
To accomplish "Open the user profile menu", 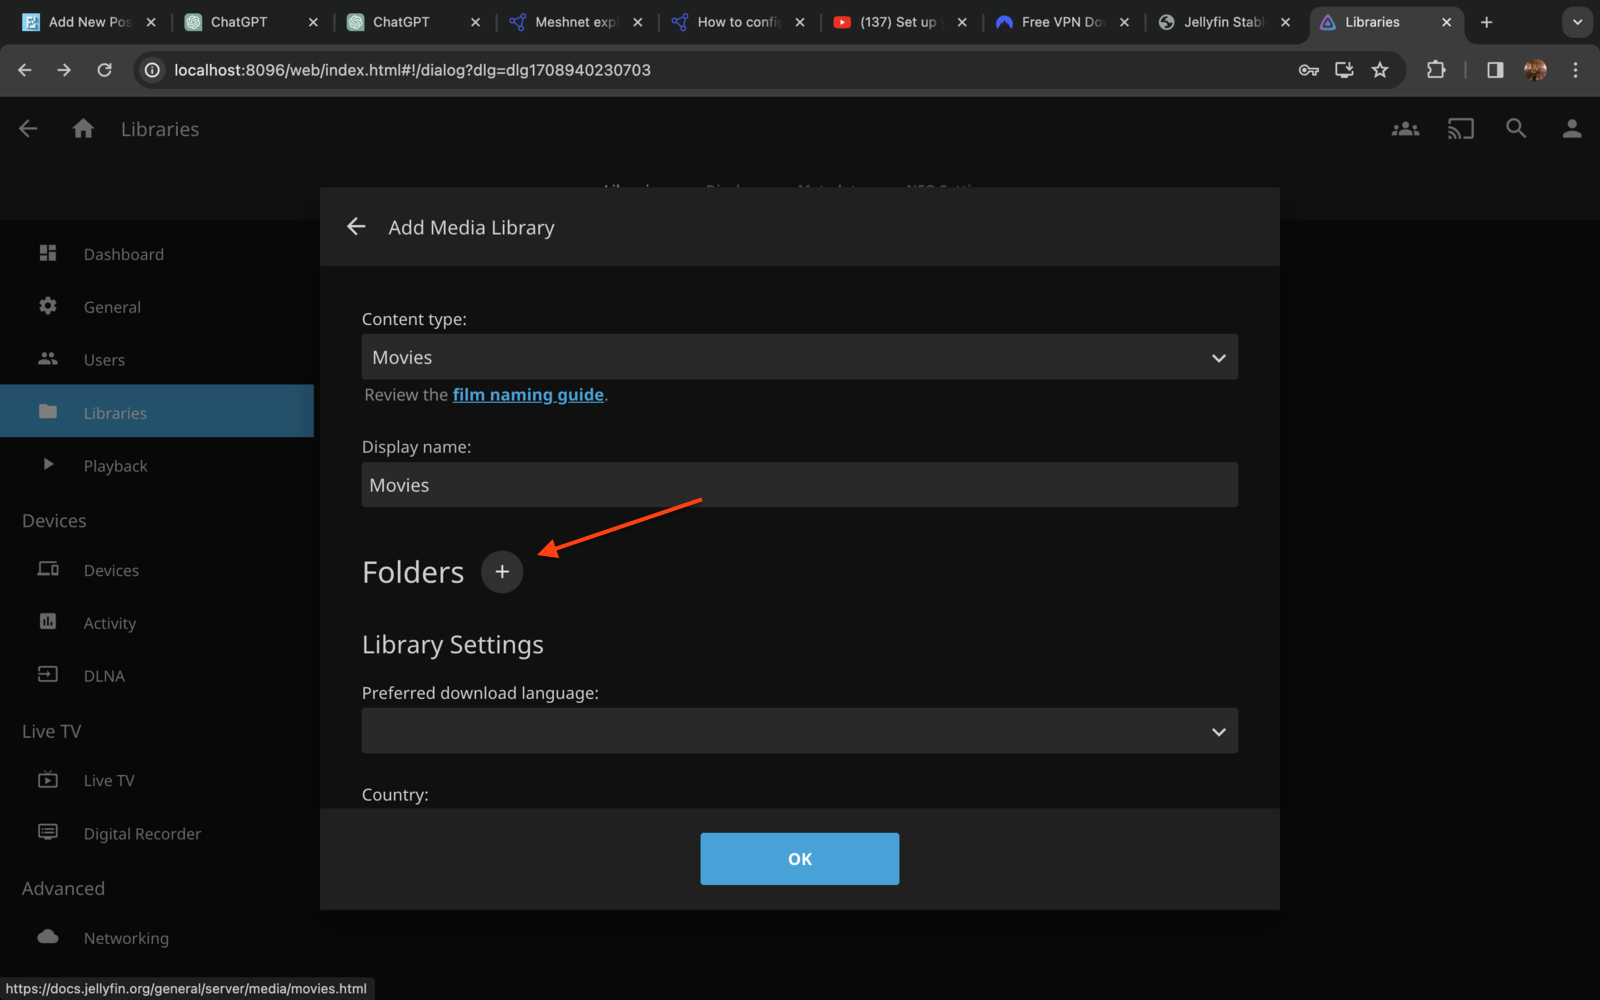I will [x=1571, y=128].
